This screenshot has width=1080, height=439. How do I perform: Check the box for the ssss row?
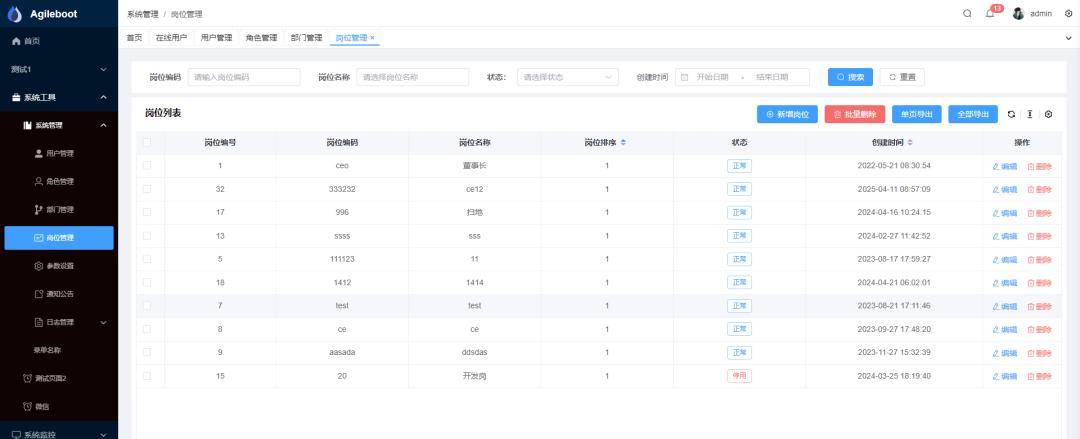(147, 236)
